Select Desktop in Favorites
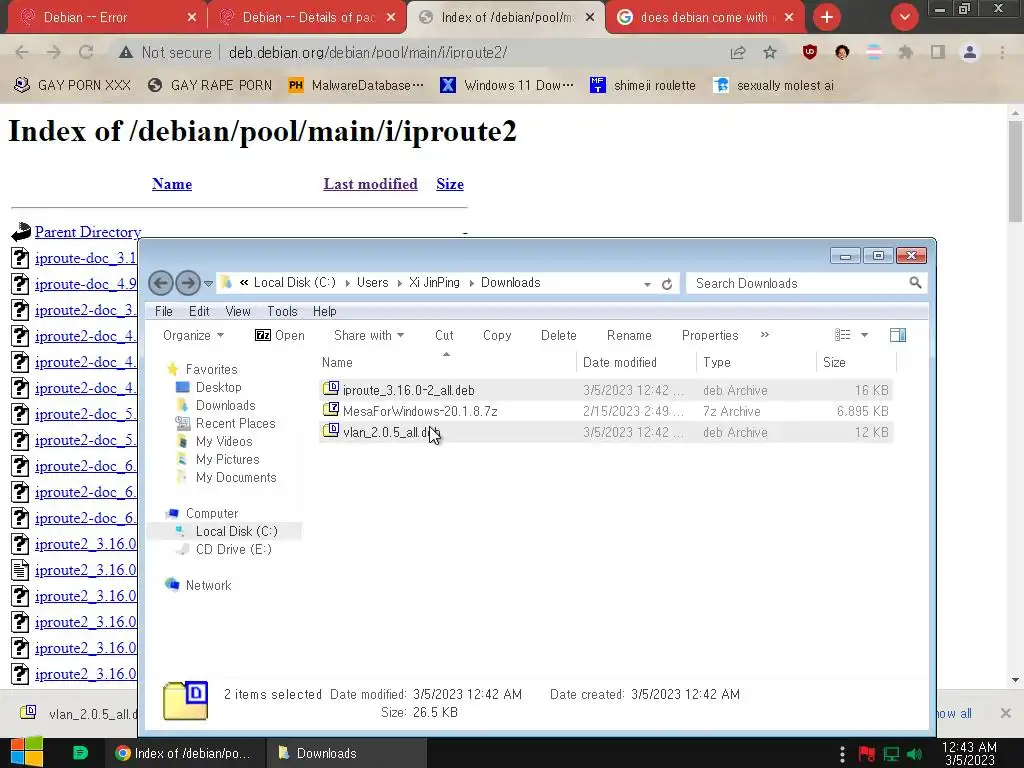 pyautogui.click(x=218, y=387)
